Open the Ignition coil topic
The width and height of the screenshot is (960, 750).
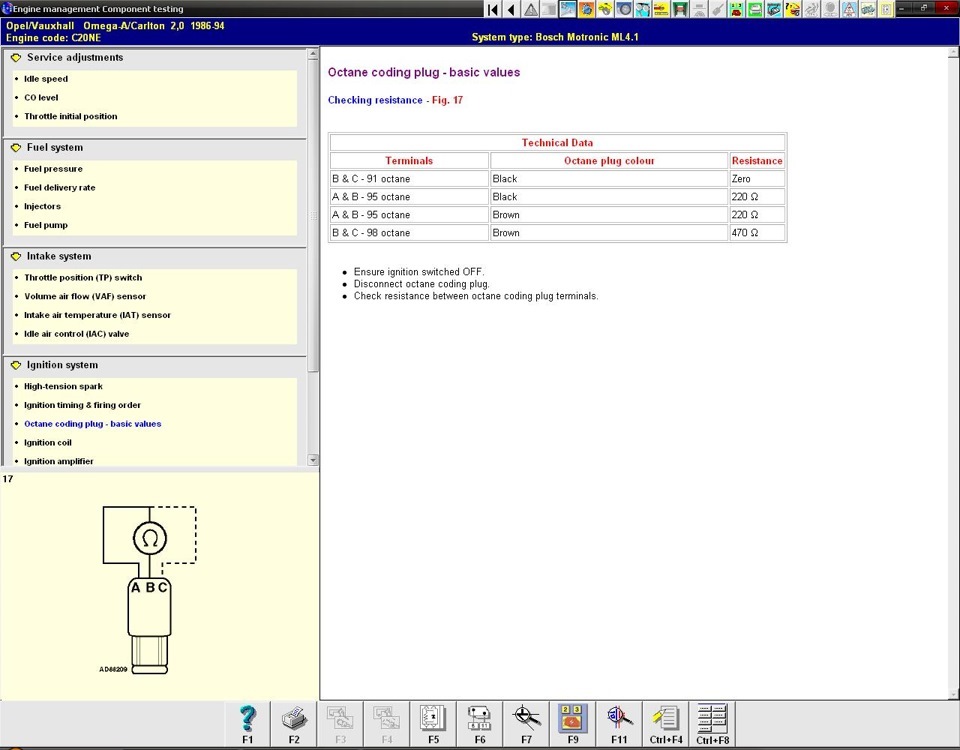point(48,443)
